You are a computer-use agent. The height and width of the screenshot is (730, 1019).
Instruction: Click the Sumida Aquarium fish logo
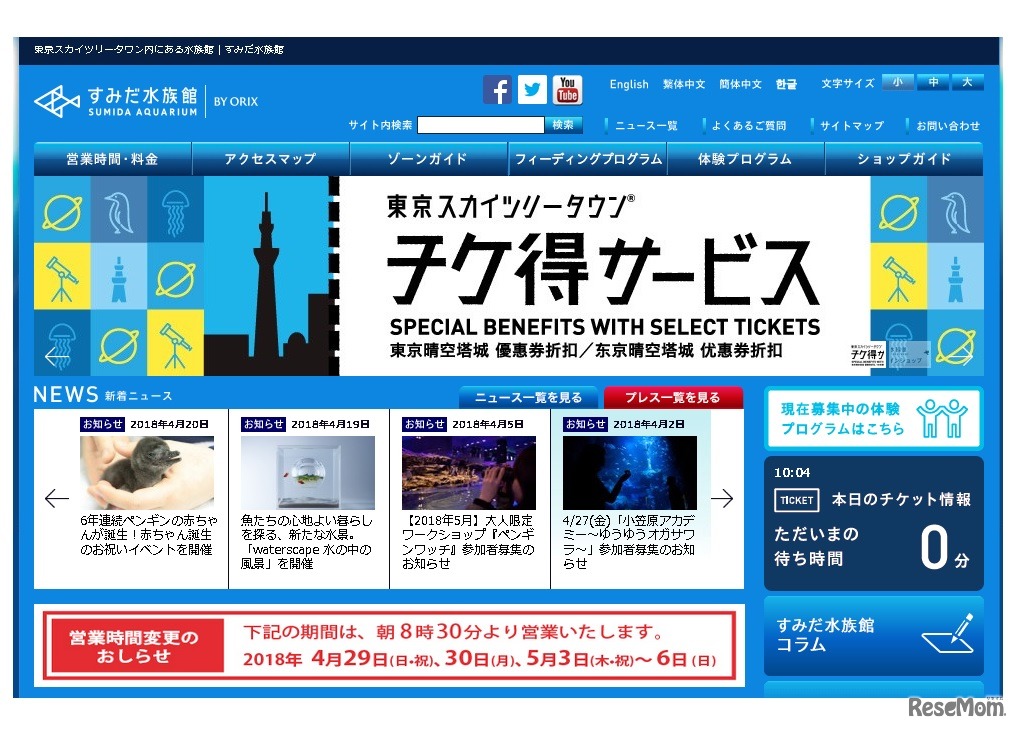pyautogui.click(x=57, y=101)
